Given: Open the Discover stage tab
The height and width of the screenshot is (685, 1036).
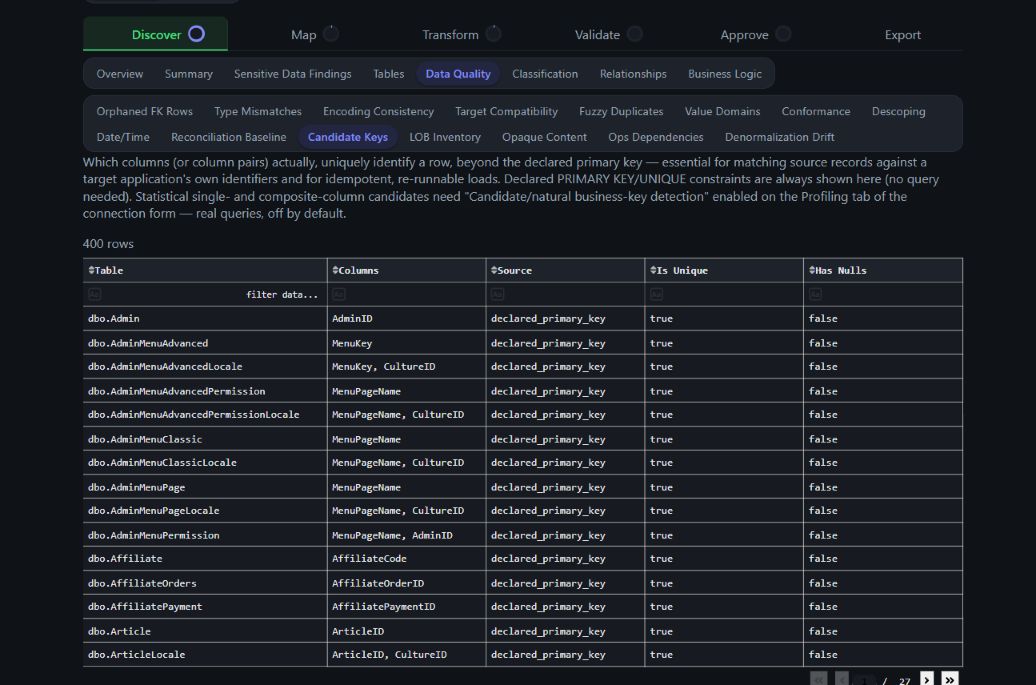Looking at the screenshot, I should click(x=155, y=34).
